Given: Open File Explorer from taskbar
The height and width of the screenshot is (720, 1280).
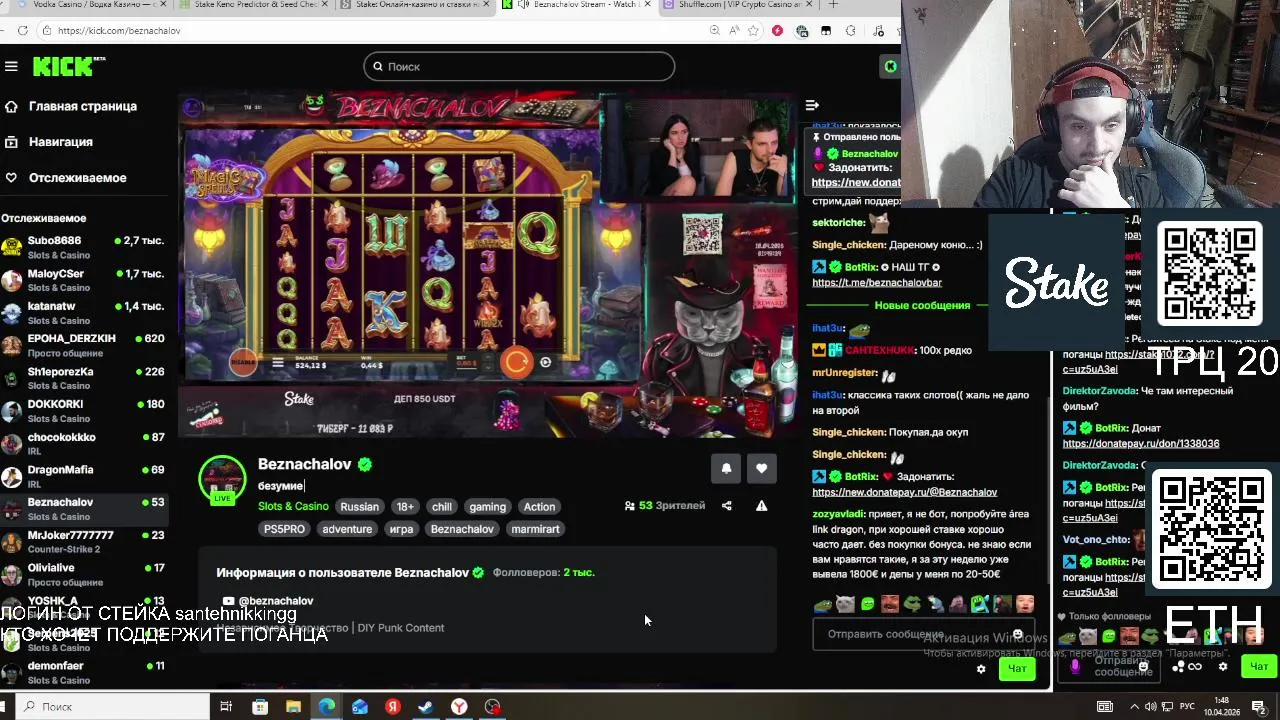Looking at the screenshot, I should click(293, 707).
